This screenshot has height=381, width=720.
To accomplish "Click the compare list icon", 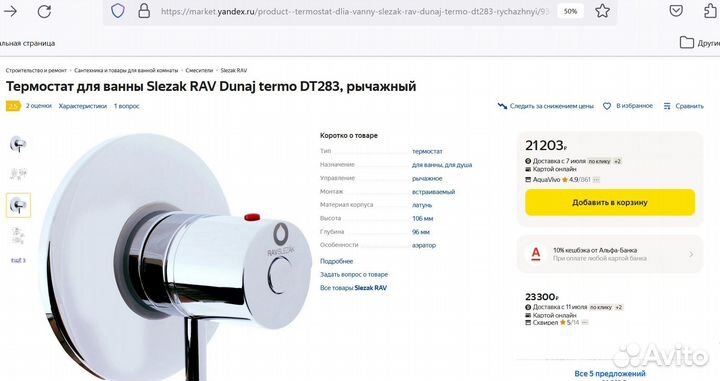I will coord(667,106).
